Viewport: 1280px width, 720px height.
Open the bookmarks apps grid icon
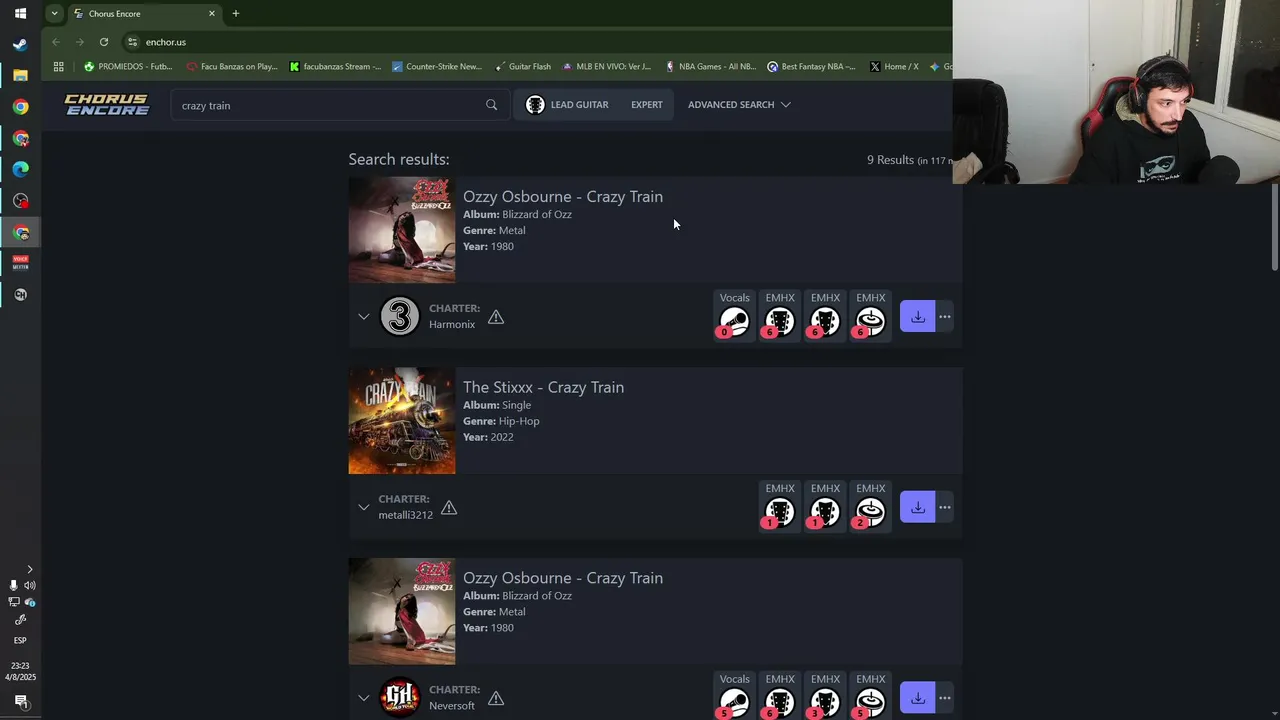(x=59, y=67)
